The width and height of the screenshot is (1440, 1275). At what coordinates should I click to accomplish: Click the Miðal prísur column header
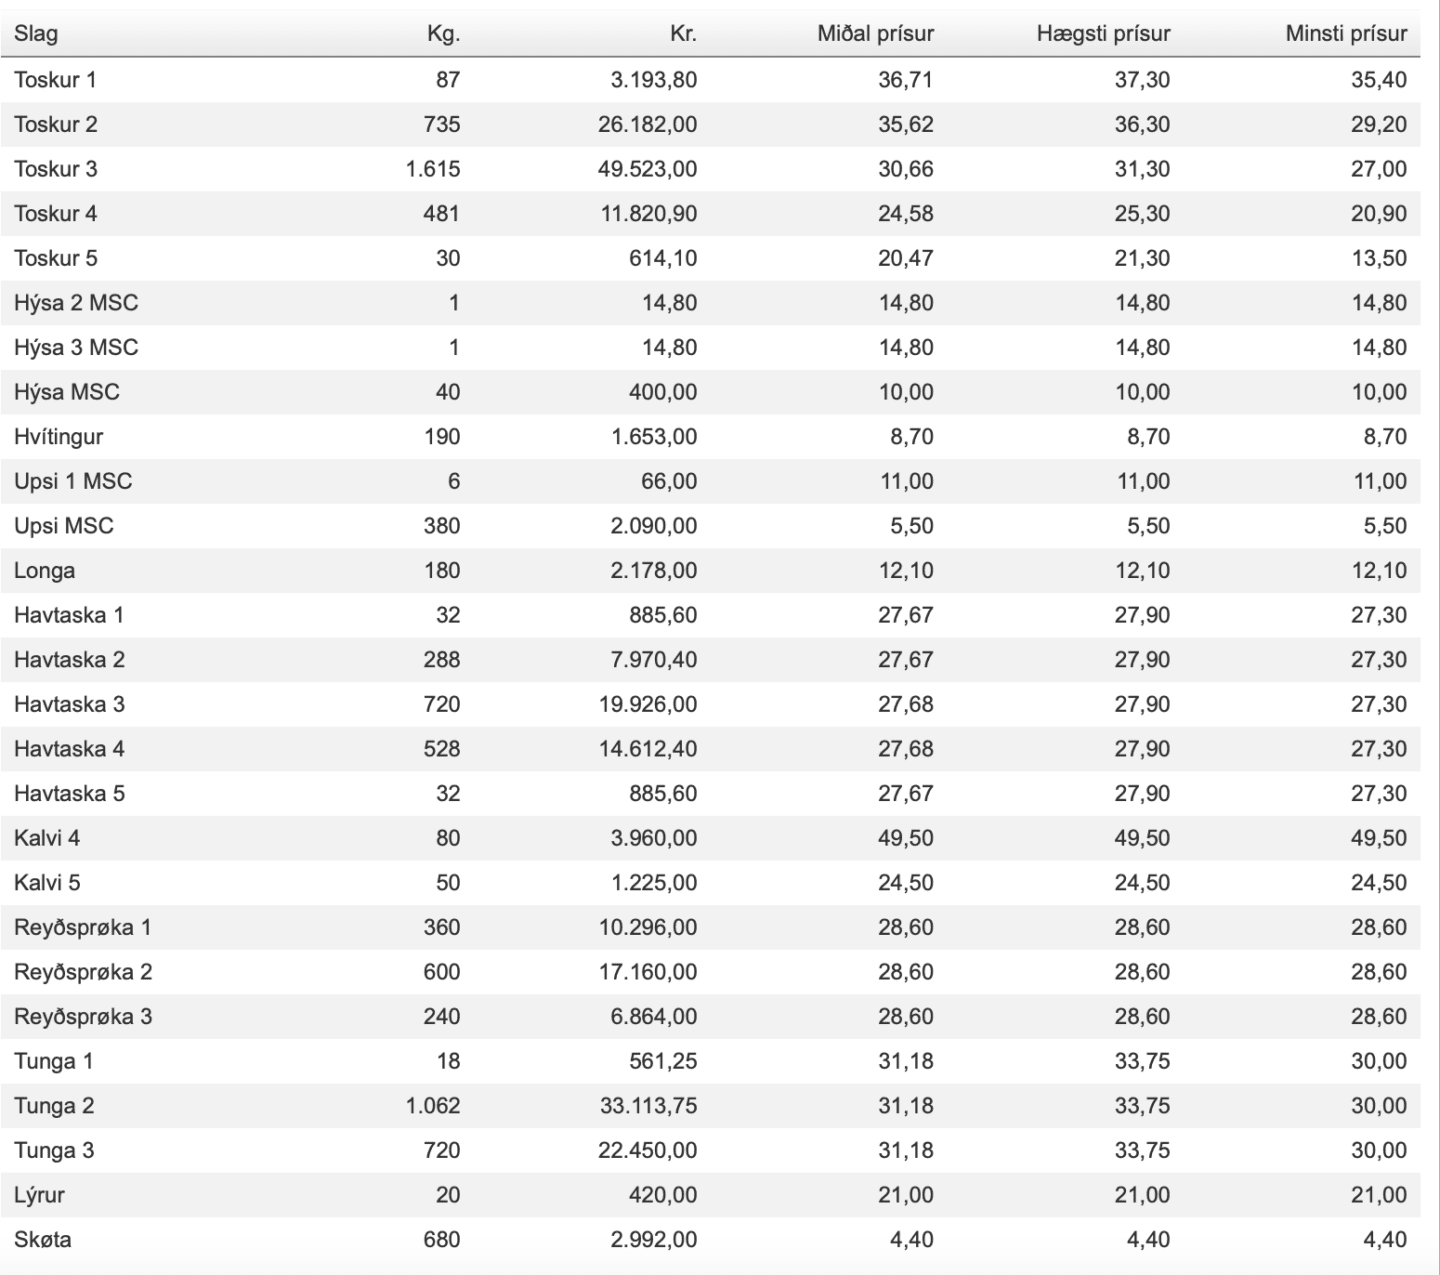click(875, 34)
